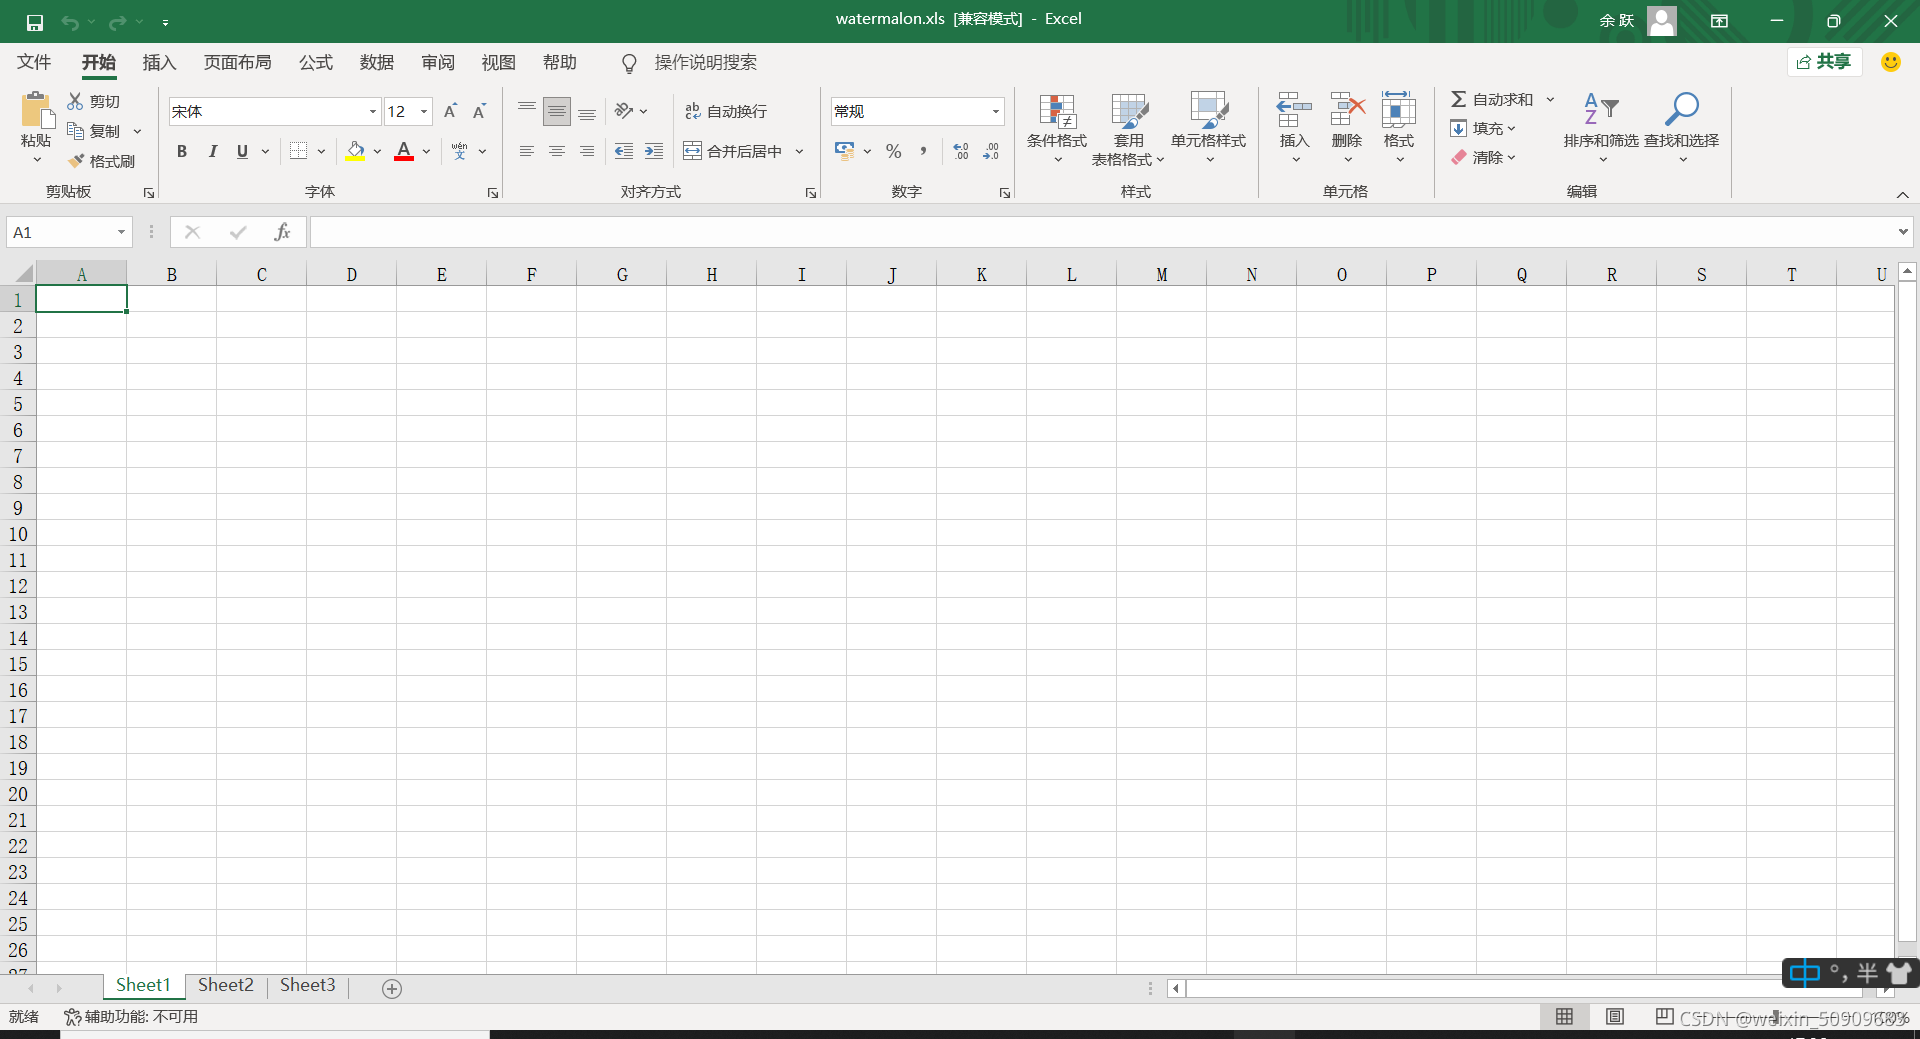Click decrease decimal places icon
The width and height of the screenshot is (1920, 1039).
pos(991,151)
